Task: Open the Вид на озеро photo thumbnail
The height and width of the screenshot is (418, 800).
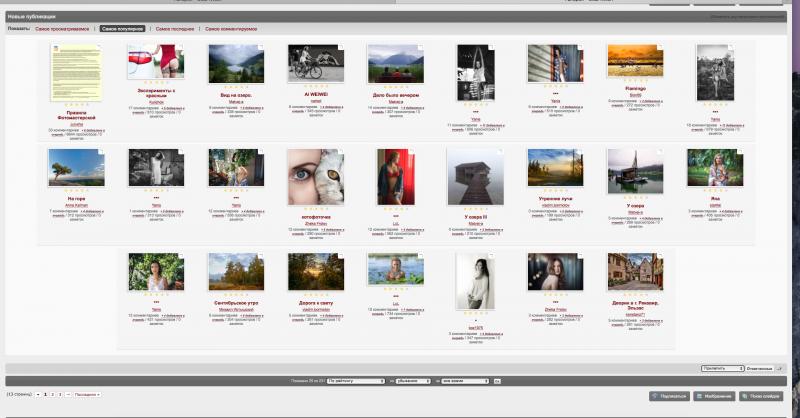Action: (x=236, y=64)
